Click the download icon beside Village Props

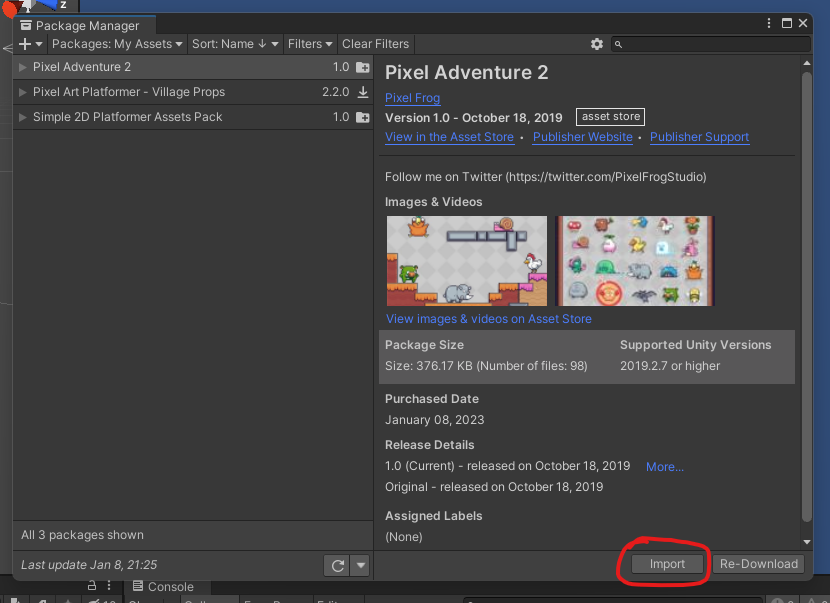(363, 92)
